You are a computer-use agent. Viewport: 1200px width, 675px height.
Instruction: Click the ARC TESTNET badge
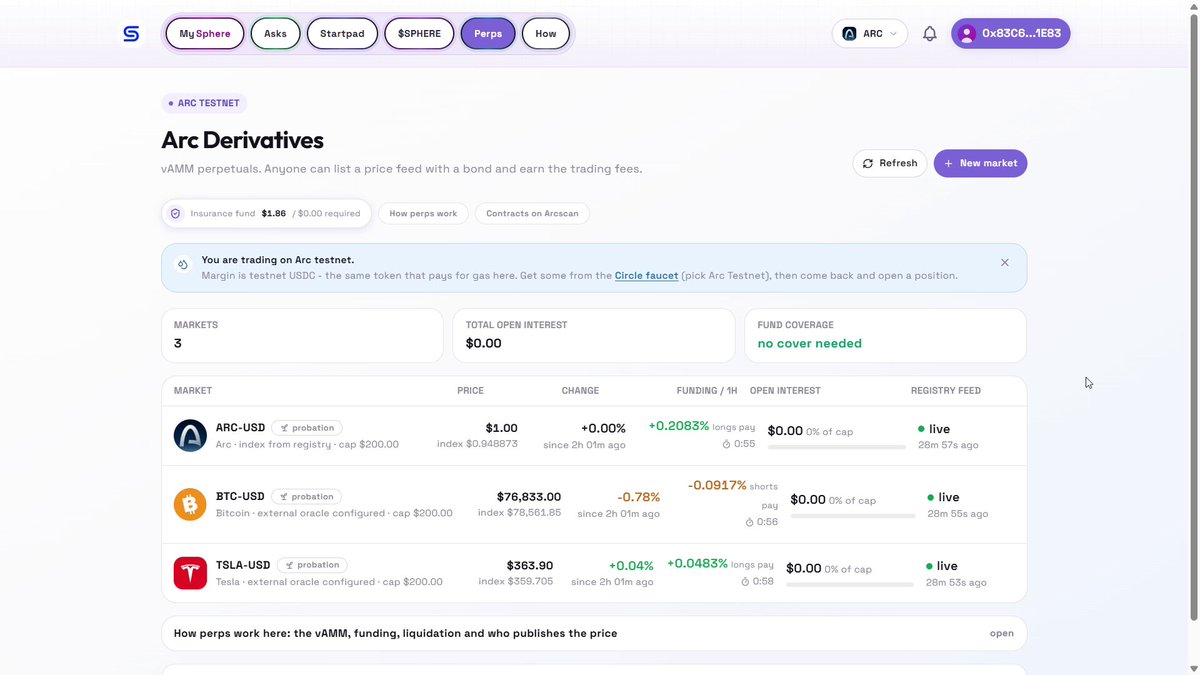point(205,103)
